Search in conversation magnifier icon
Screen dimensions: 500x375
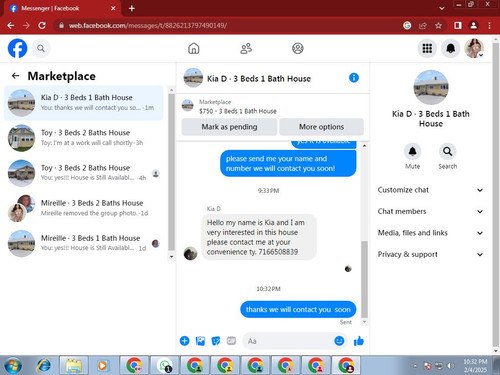click(447, 152)
